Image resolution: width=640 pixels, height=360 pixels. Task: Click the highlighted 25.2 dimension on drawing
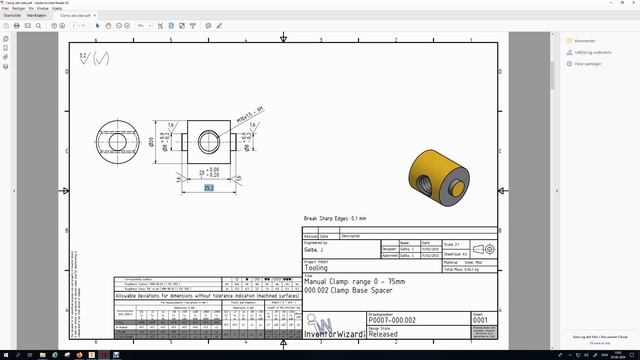209,188
